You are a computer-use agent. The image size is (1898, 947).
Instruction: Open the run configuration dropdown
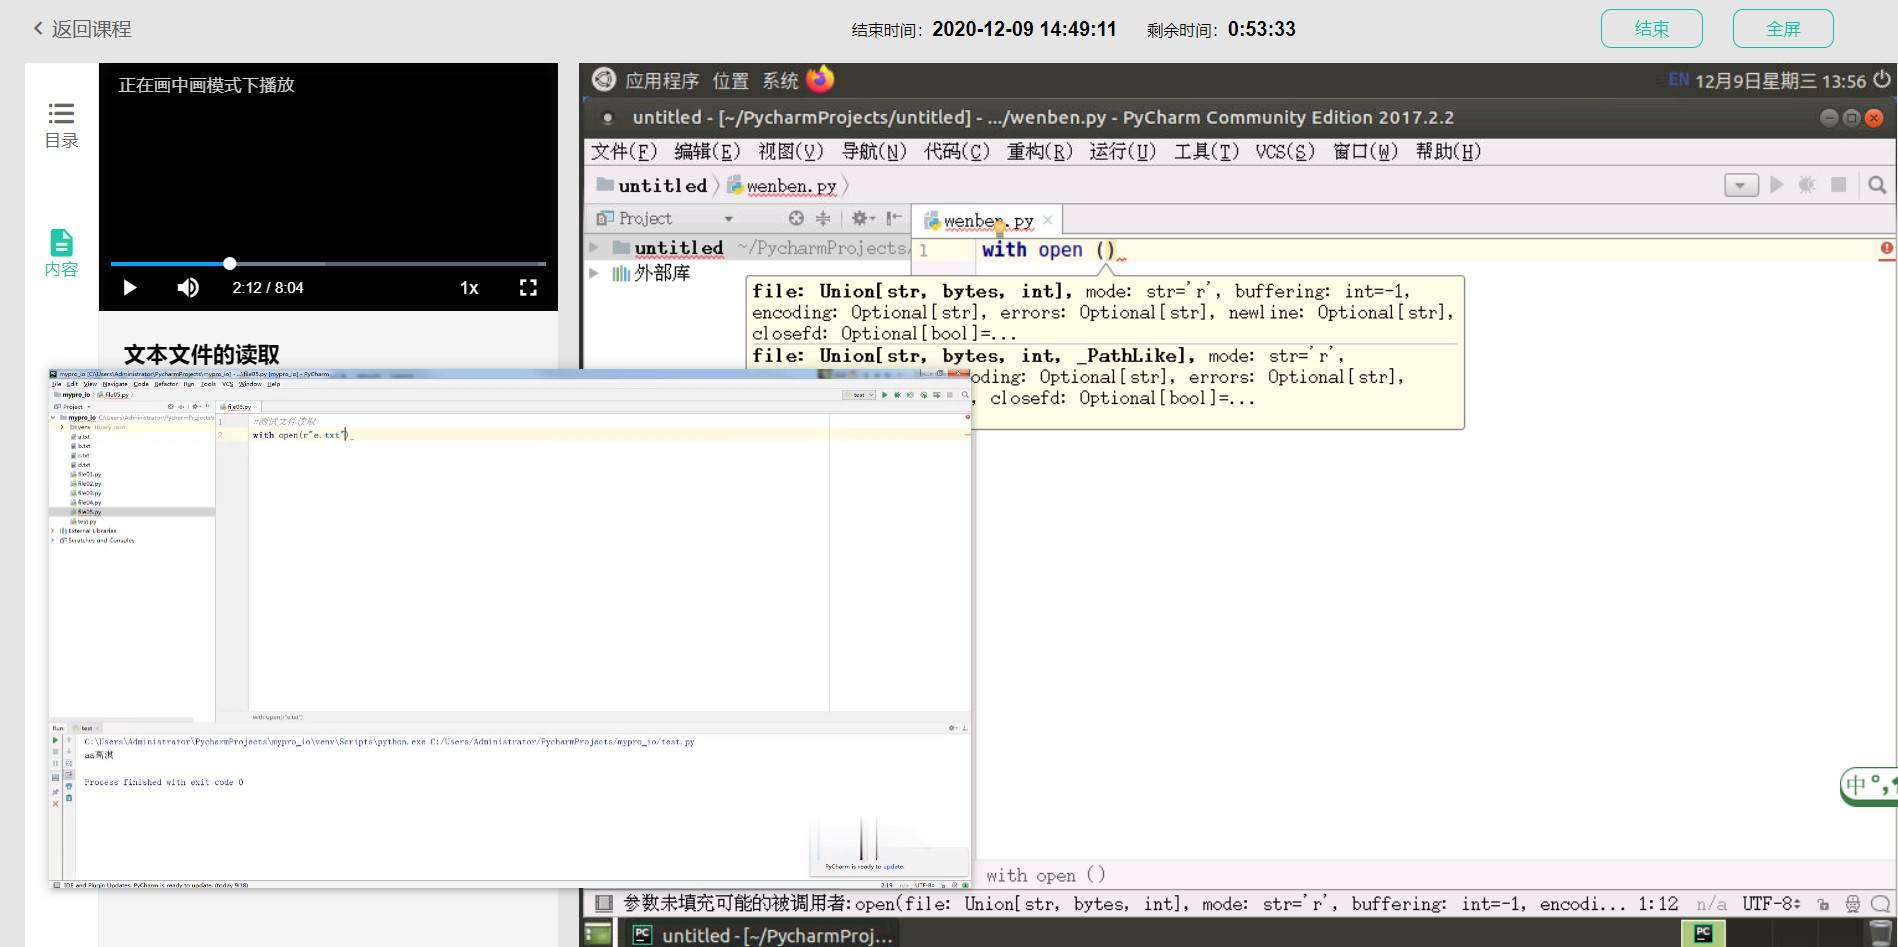click(x=1741, y=185)
